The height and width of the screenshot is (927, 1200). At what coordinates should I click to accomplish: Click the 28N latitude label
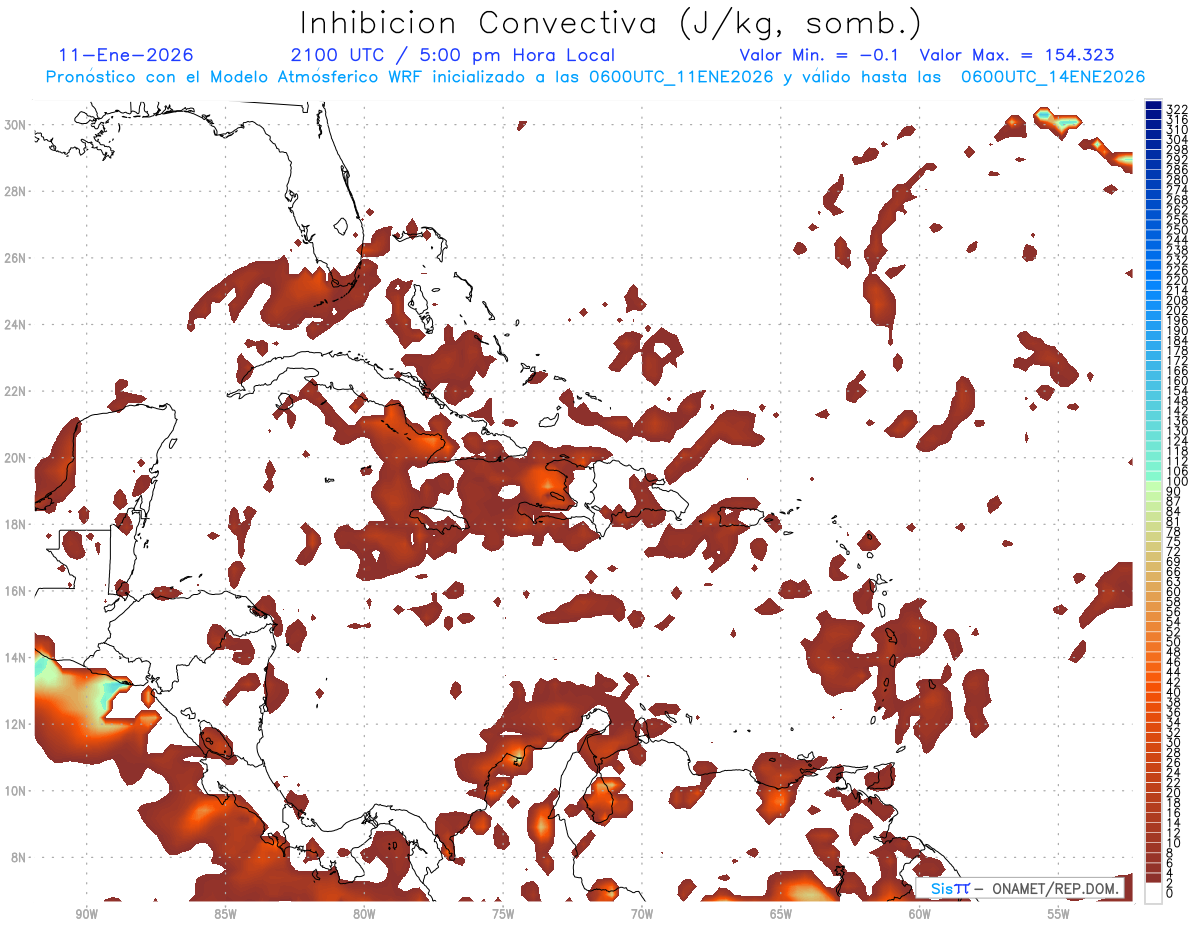point(17,191)
